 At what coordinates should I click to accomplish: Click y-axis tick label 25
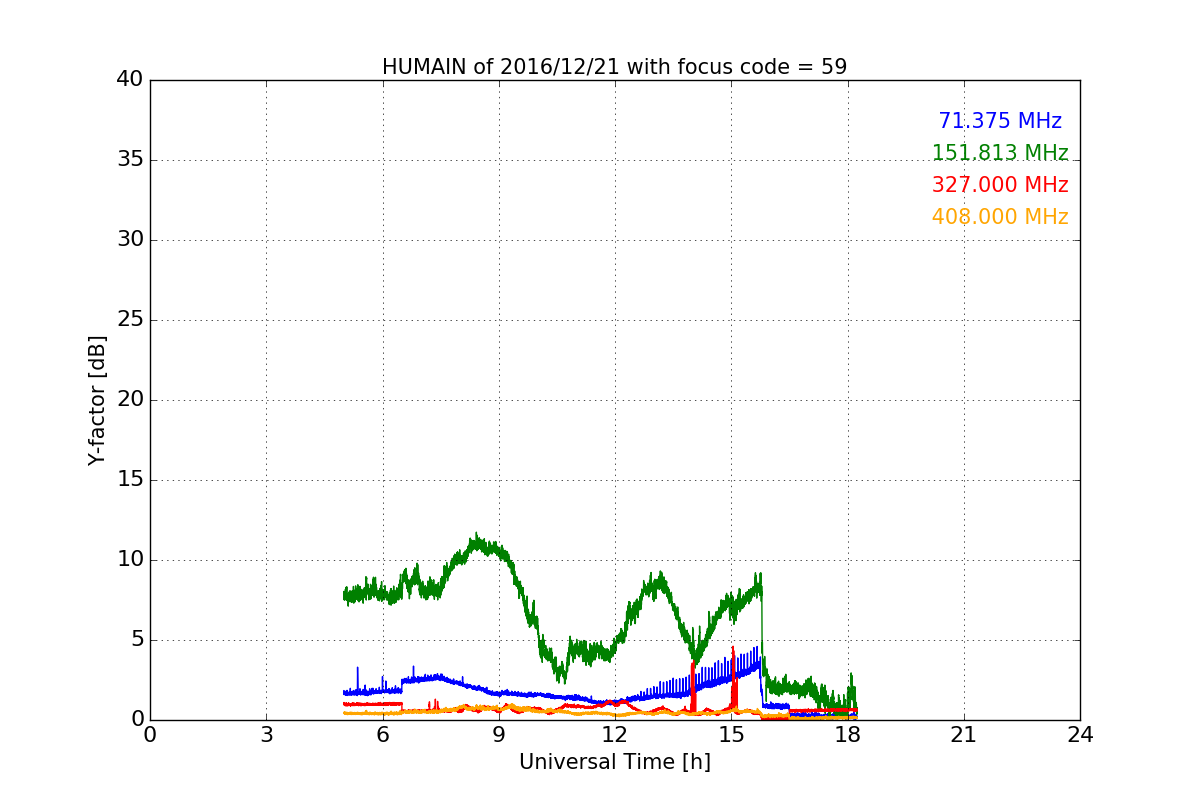point(130,320)
